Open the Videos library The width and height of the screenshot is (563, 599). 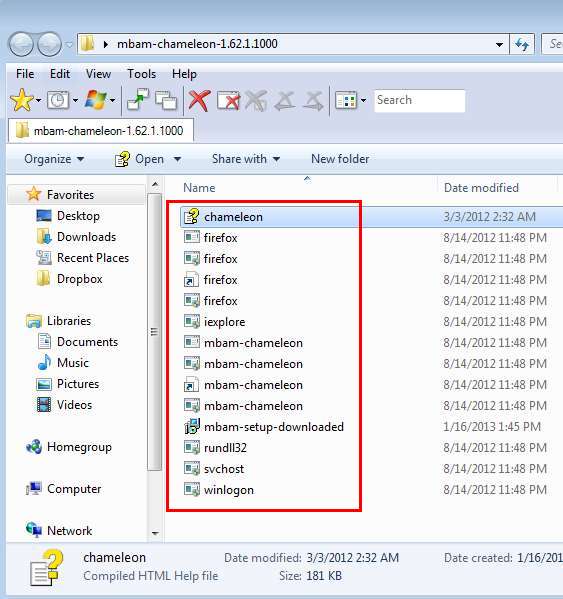point(74,405)
